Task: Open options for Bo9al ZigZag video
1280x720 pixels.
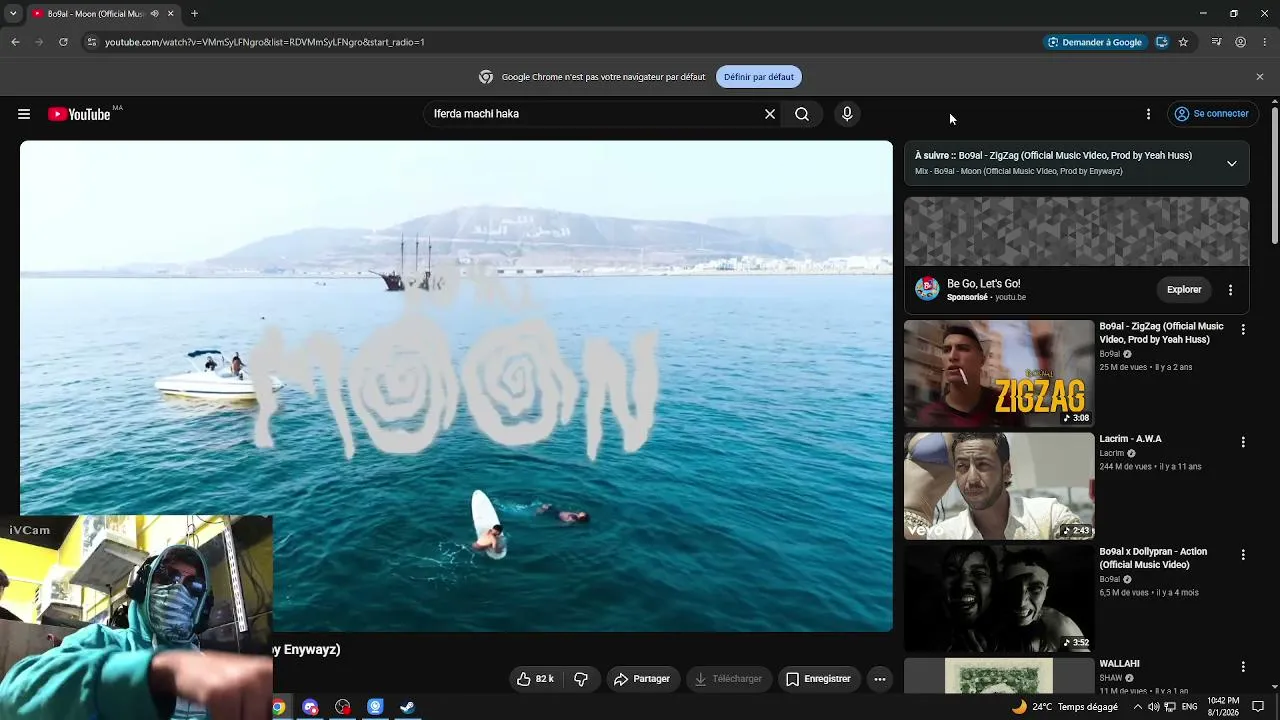Action: click(1243, 329)
